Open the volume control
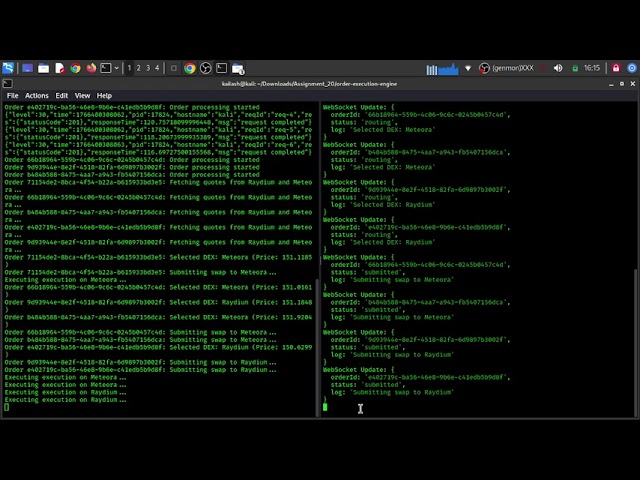This screenshot has width=640, height=480. [x=558, y=68]
